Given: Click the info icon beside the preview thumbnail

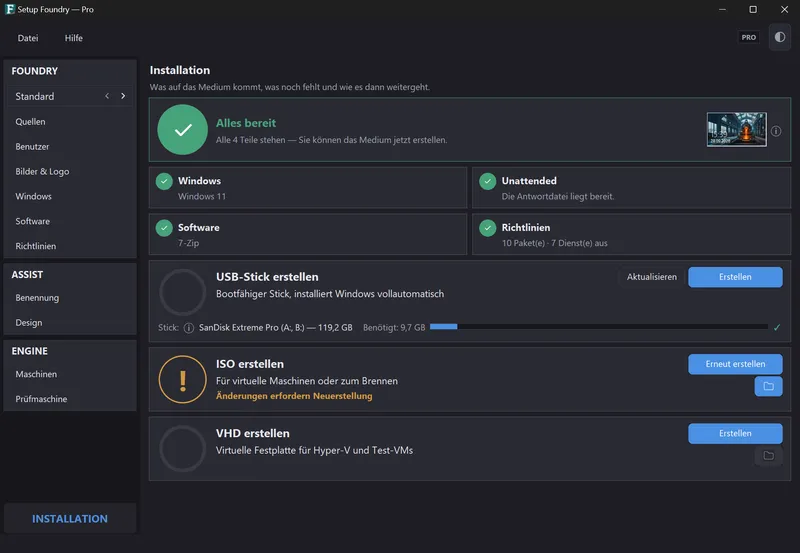Looking at the screenshot, I should point(776,131).
